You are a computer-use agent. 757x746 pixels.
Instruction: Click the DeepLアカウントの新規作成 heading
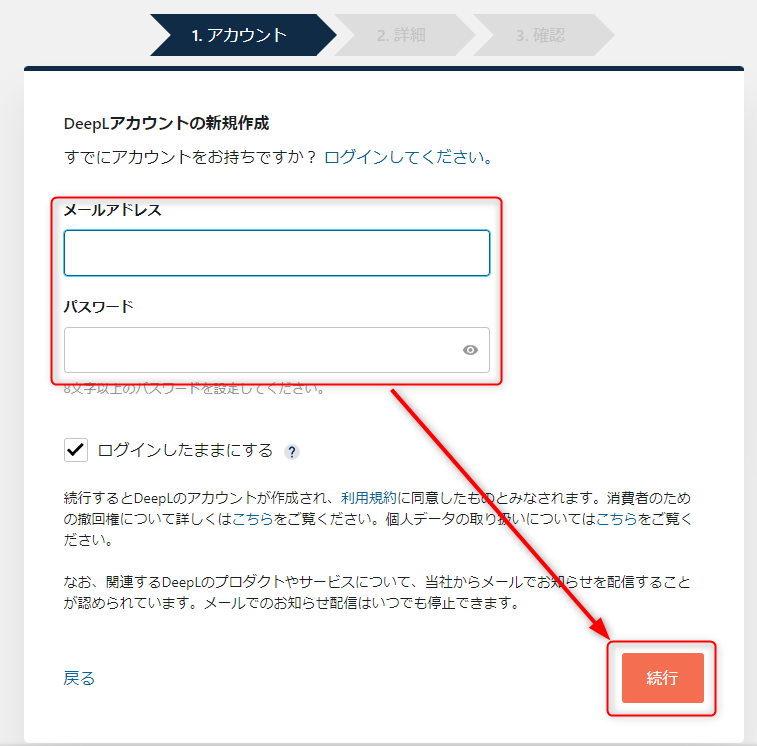[x=166, y=123]
